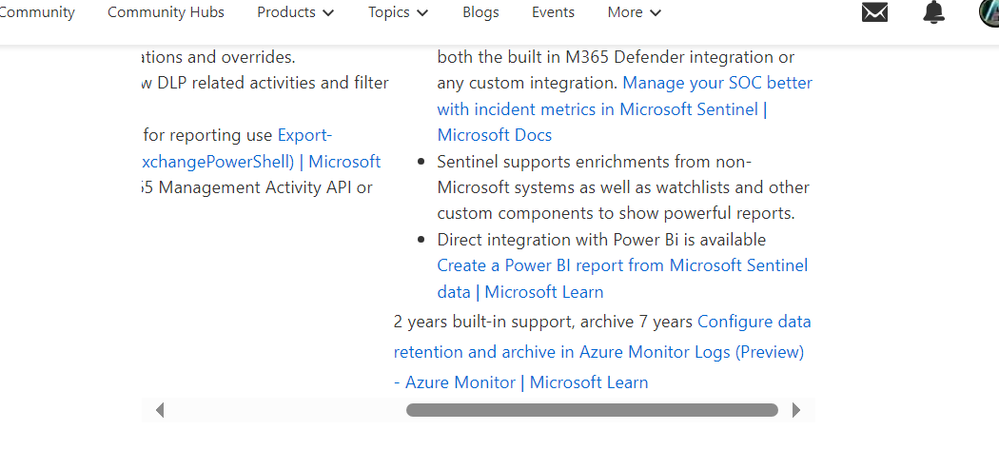Open Configure data retention and archive link
This screenshot has height=450, width=999.
754,322
